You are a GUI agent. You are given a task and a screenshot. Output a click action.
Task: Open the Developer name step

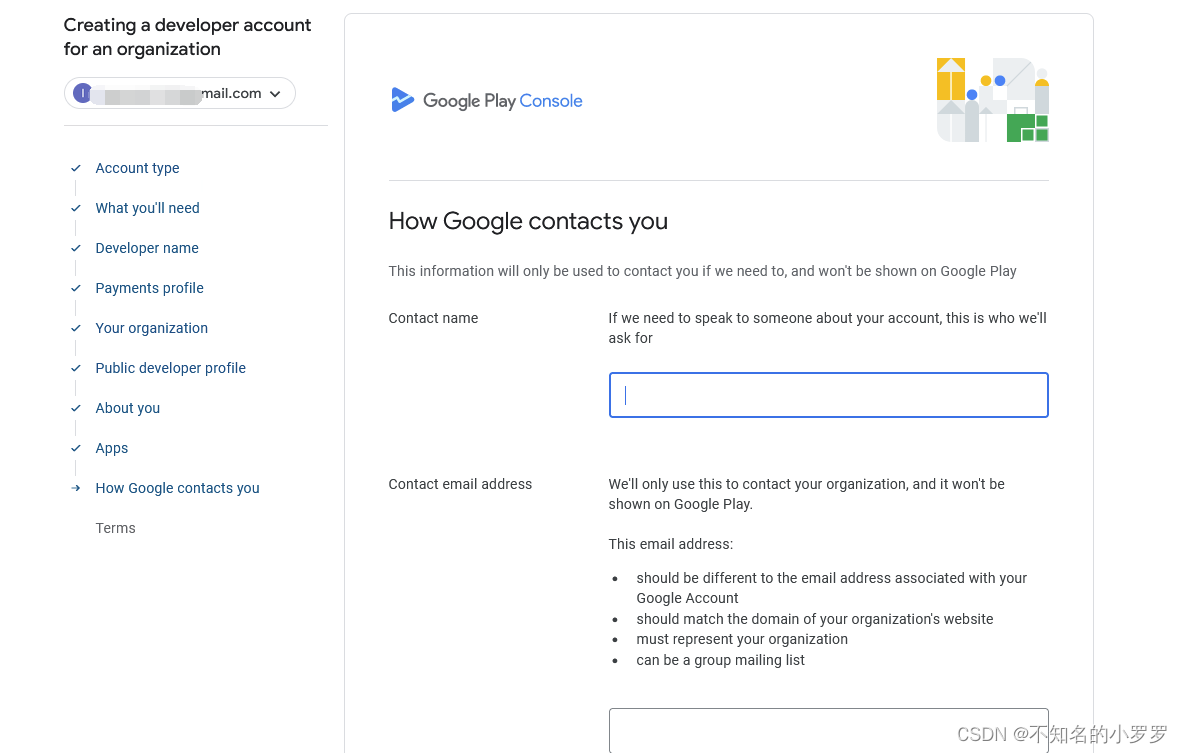[x=147, y=248]
